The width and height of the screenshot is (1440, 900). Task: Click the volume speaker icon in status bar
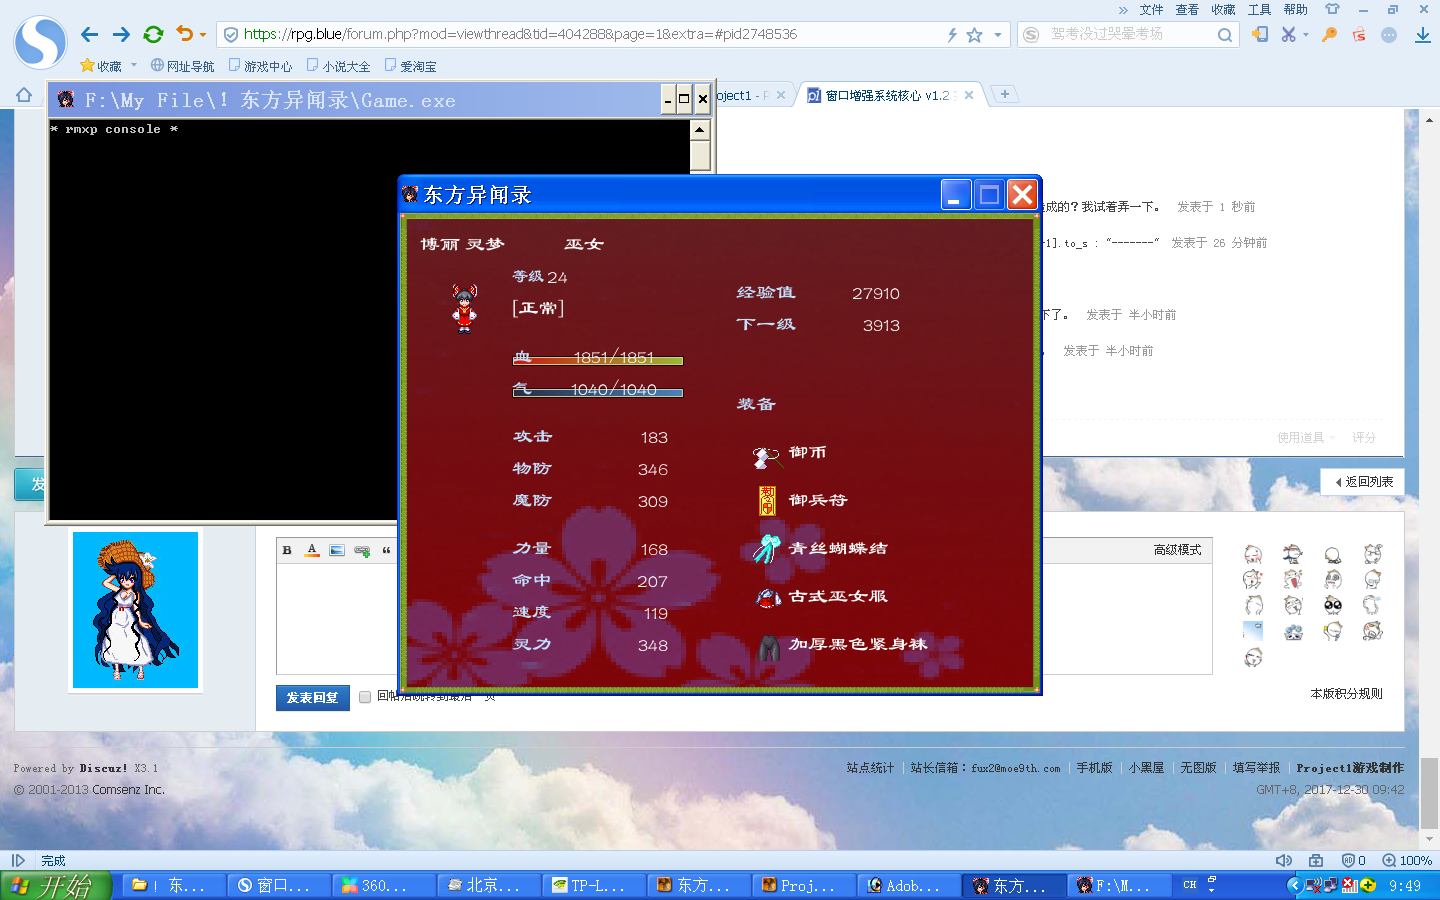(1284, 861)
